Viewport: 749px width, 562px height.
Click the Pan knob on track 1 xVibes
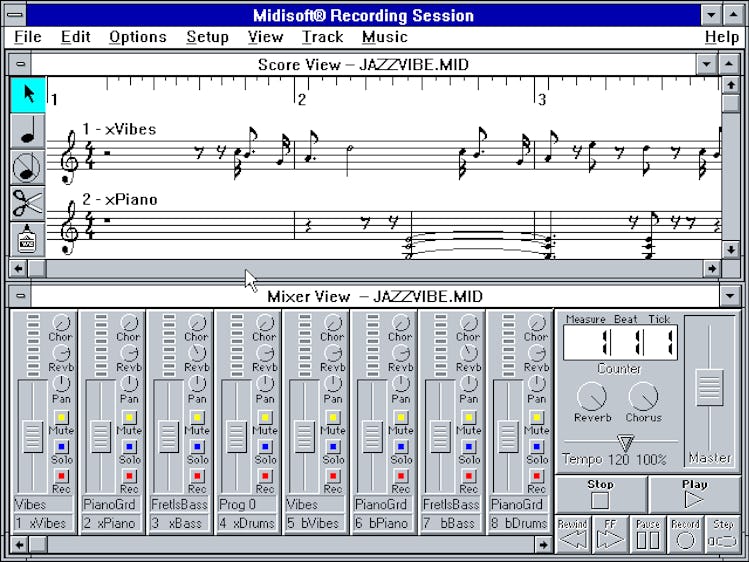pyautogui.click(x=61, y=383)
